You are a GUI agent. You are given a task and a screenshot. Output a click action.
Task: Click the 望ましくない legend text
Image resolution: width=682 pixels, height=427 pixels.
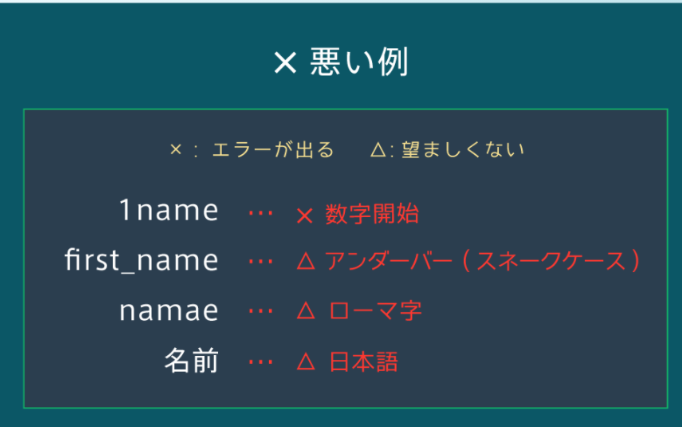[463, 150]
